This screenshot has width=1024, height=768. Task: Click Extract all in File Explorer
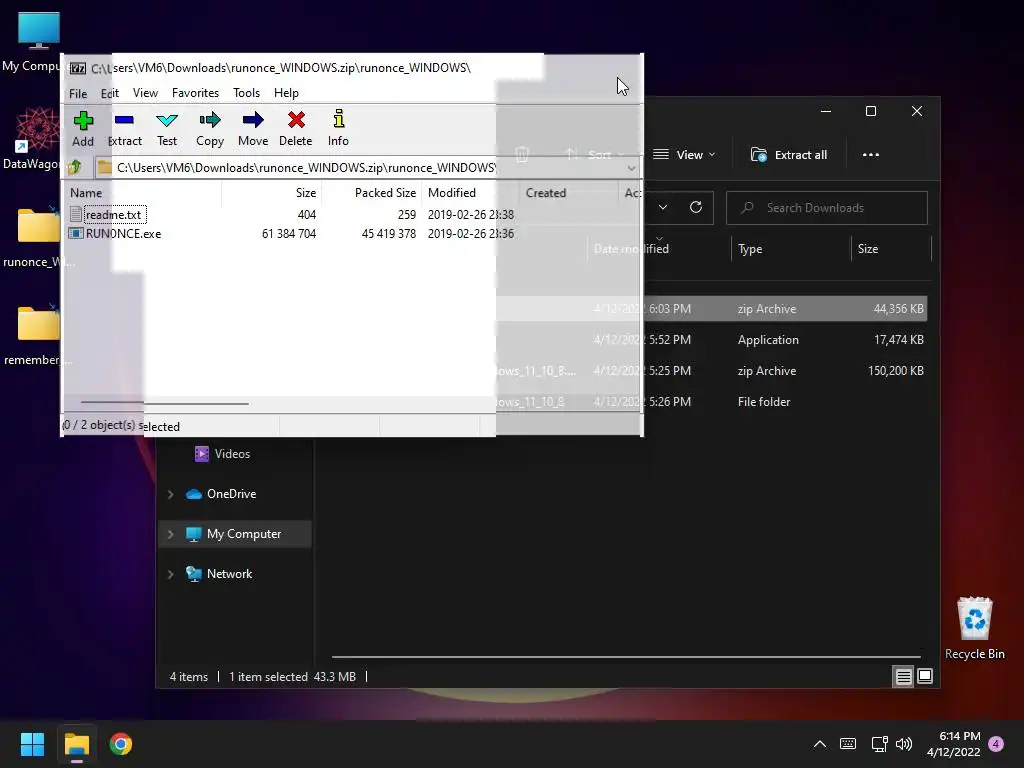789,155
